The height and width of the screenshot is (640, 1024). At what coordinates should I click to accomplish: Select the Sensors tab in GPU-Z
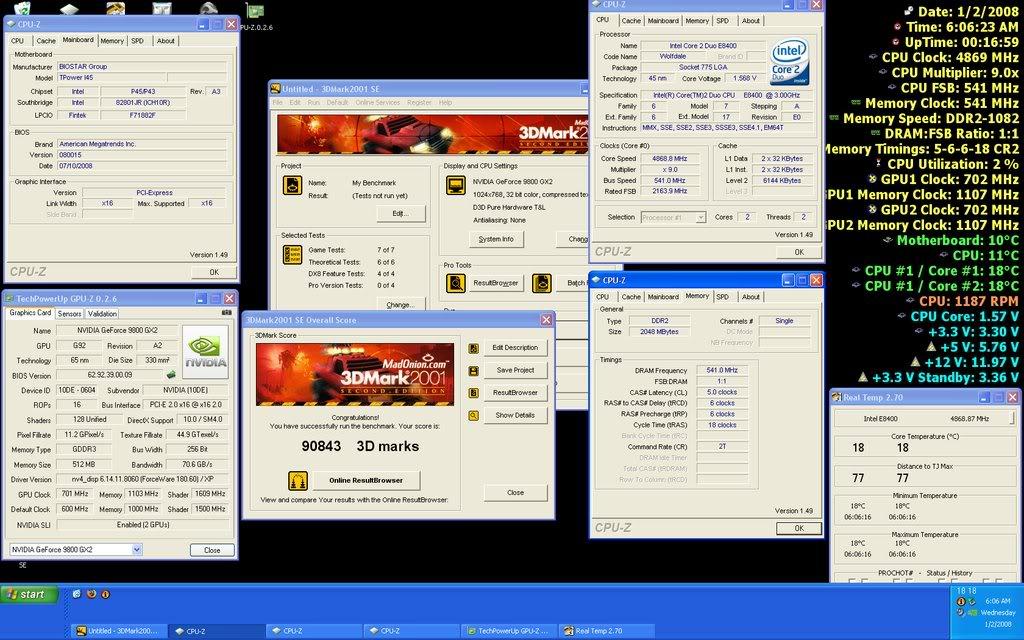coord(69,314)
